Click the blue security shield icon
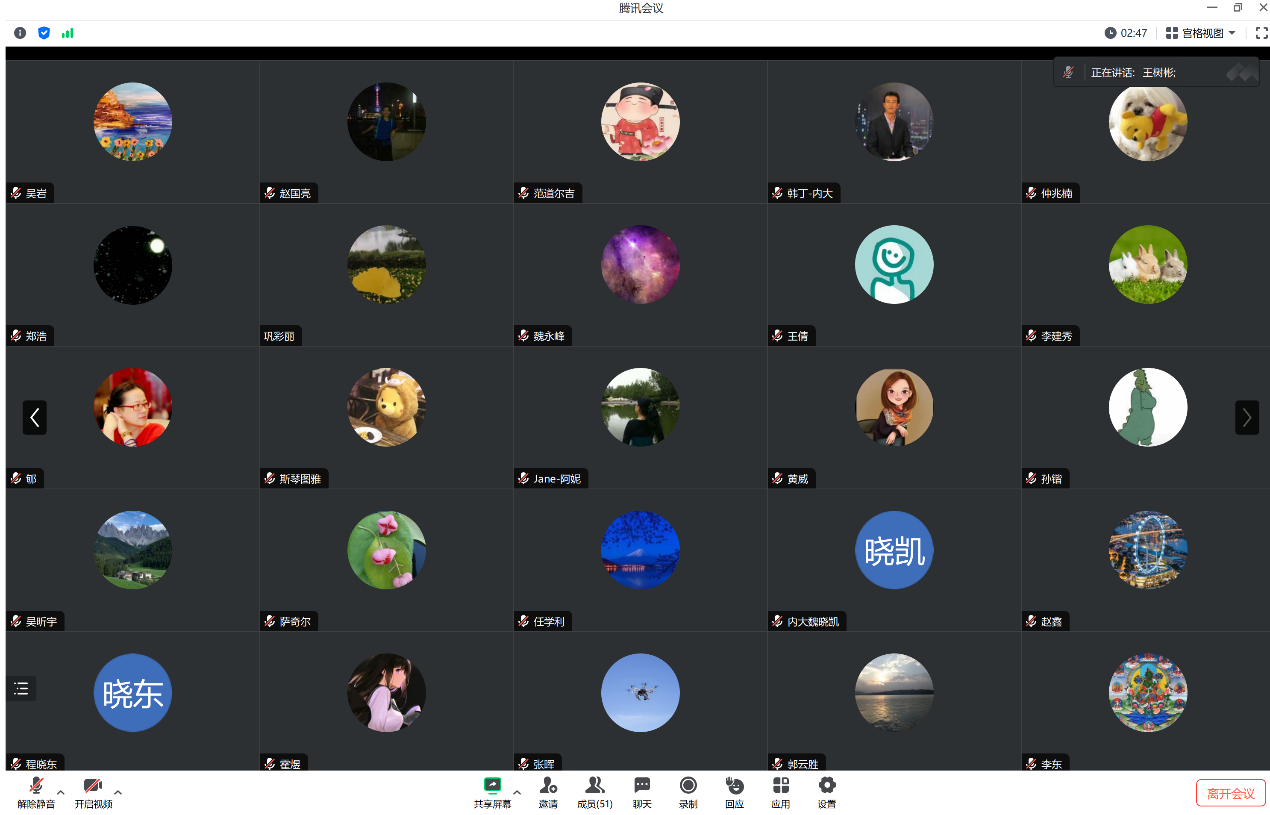The height and width of the screenshot is (815, 1270). [44, 33]
